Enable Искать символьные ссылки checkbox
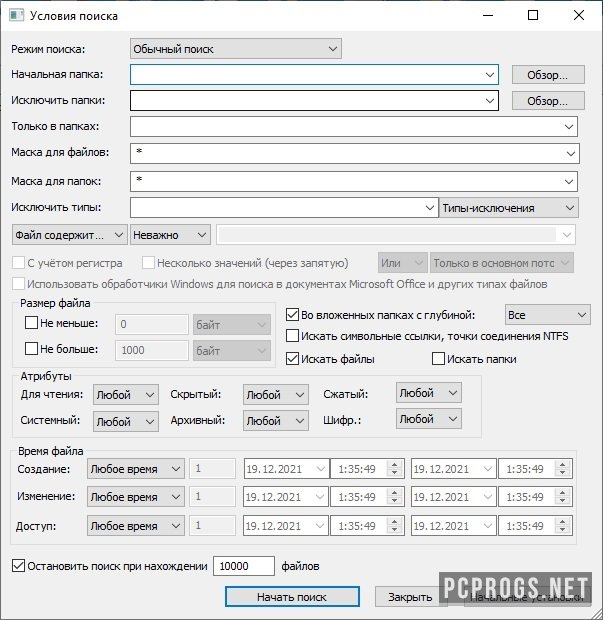 [x=293, y=336]
